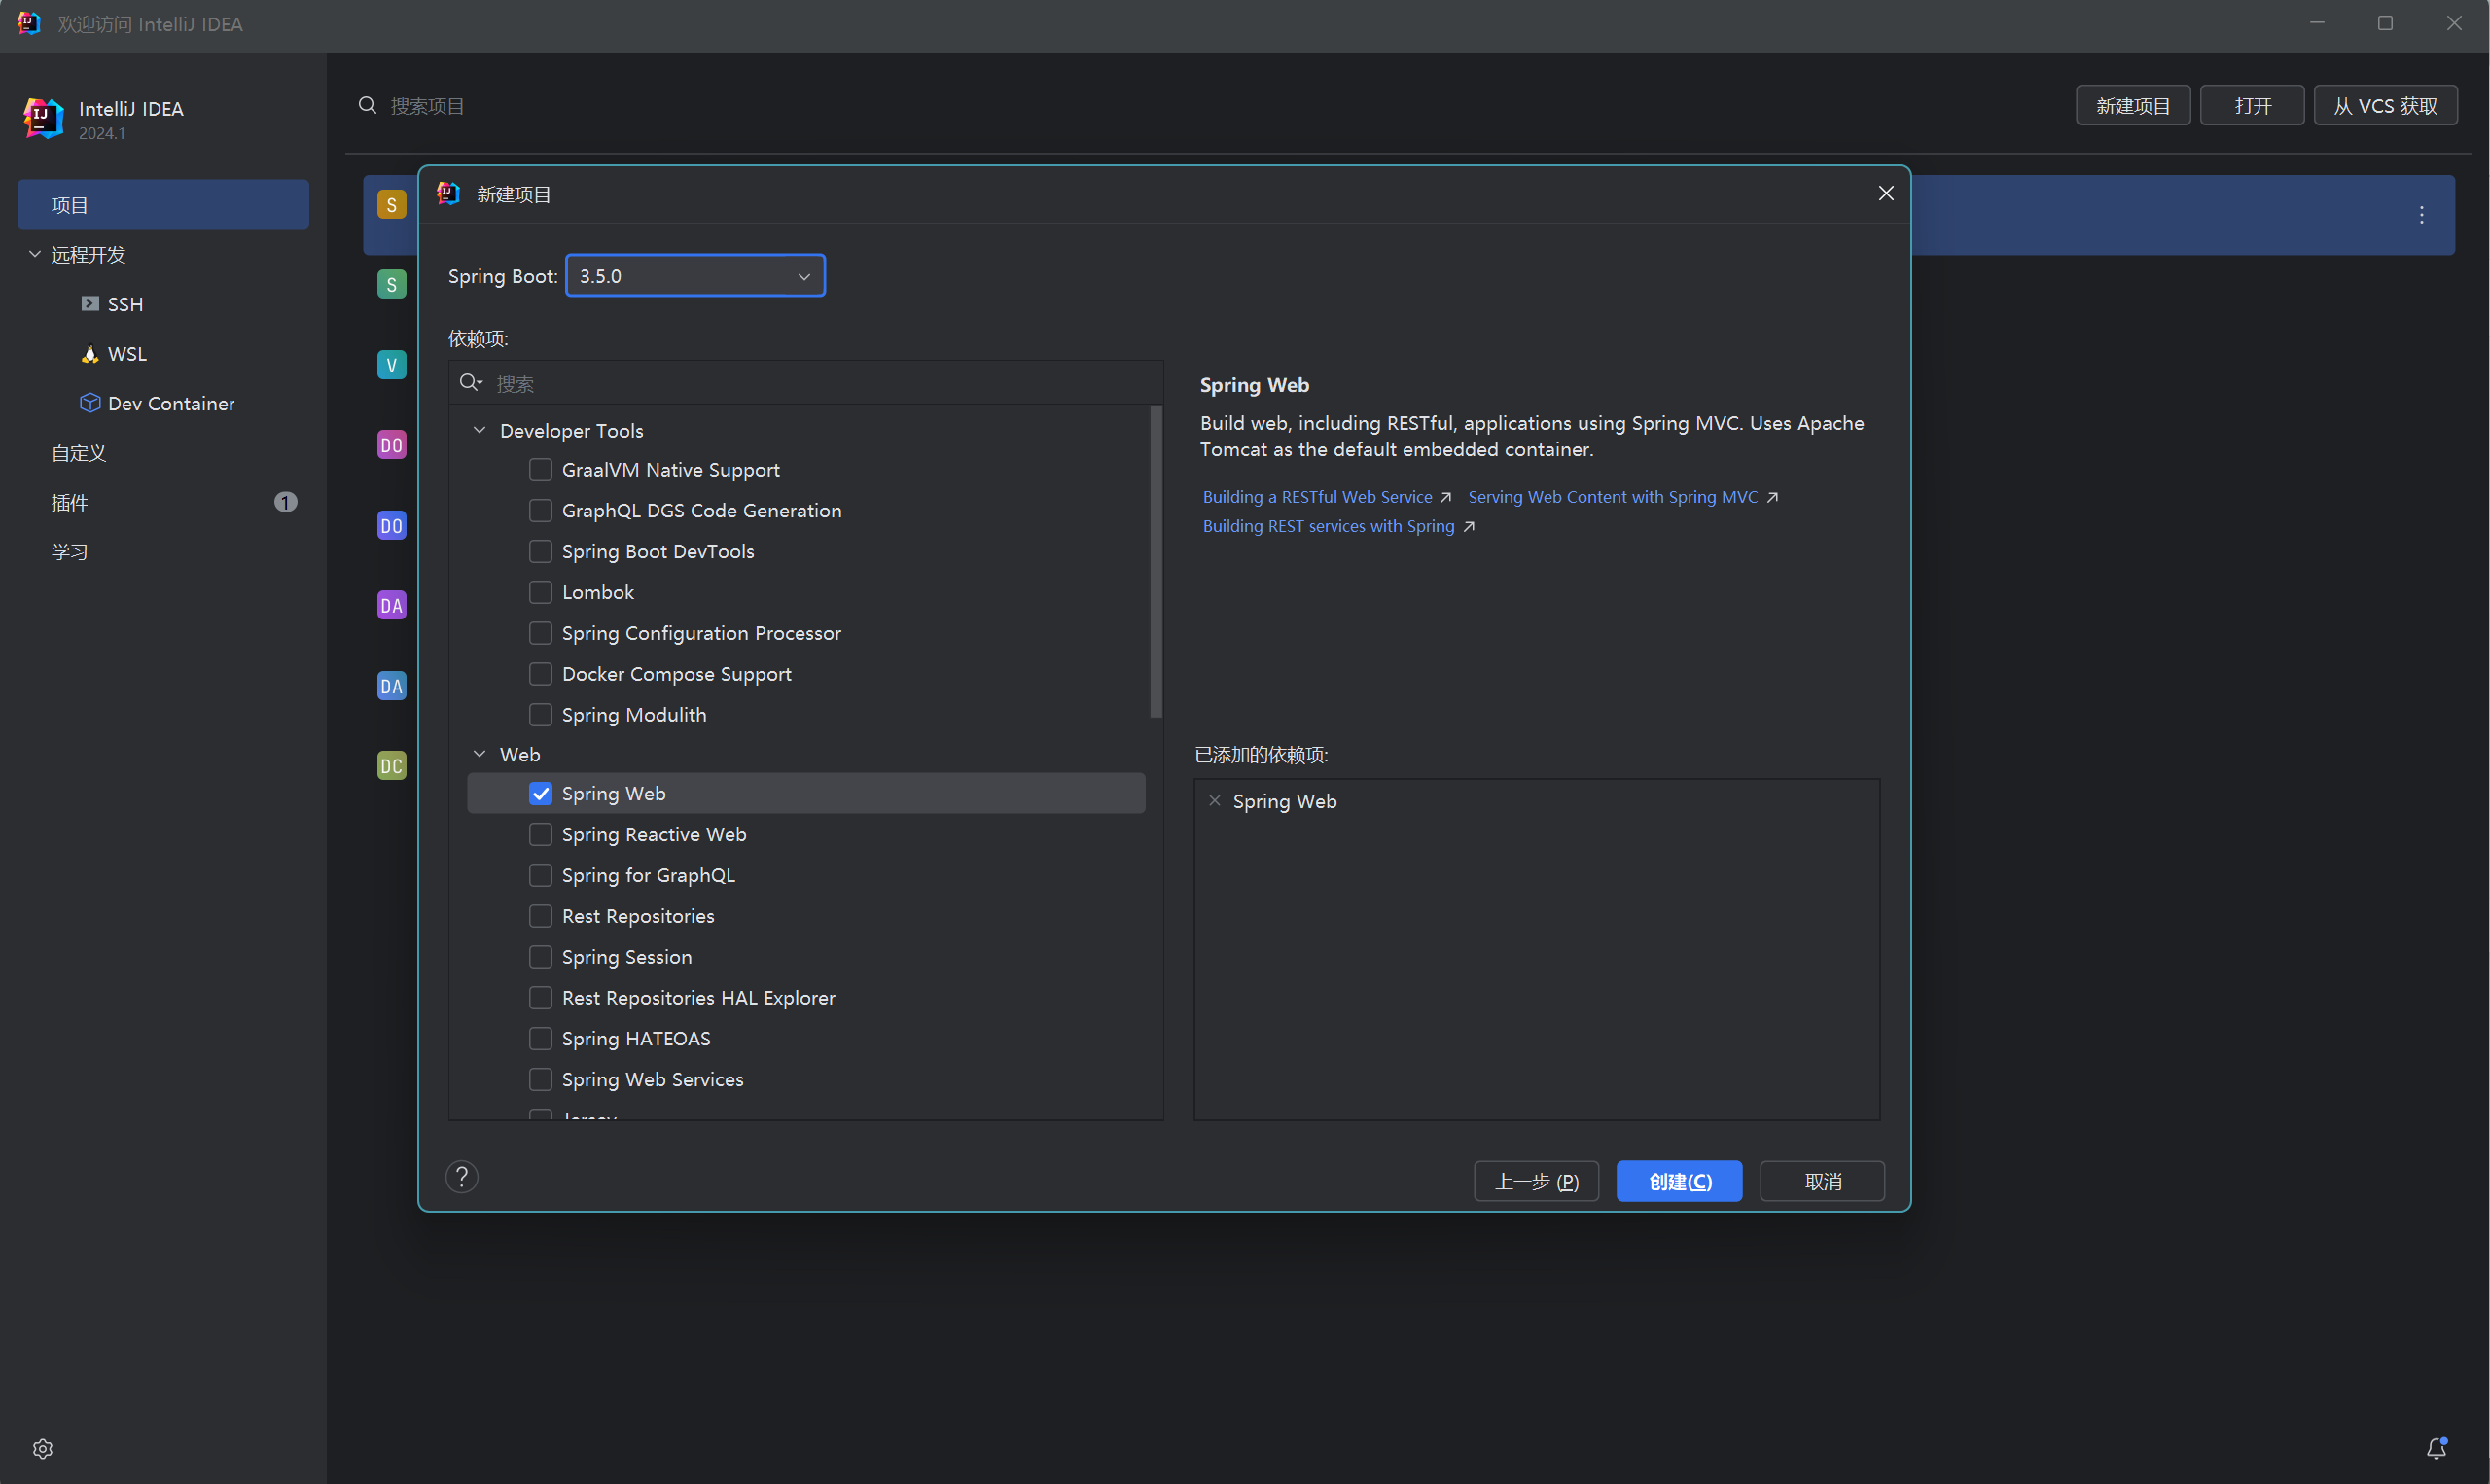Collapse the Web dependency group
The image size is (2490, 1484).
pyautogui.click(x=479, y=754)
